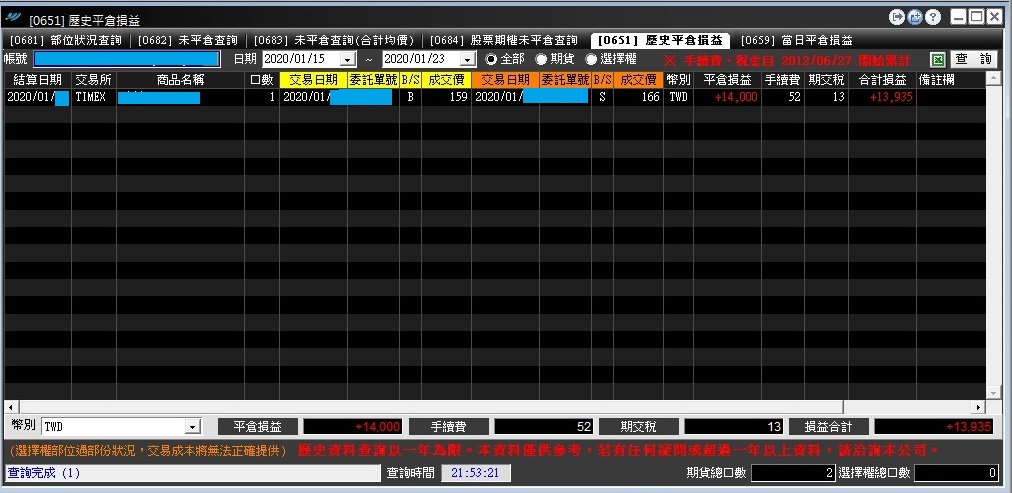Click the horizontal scroll-left arrow

click(x=10, y=408)
